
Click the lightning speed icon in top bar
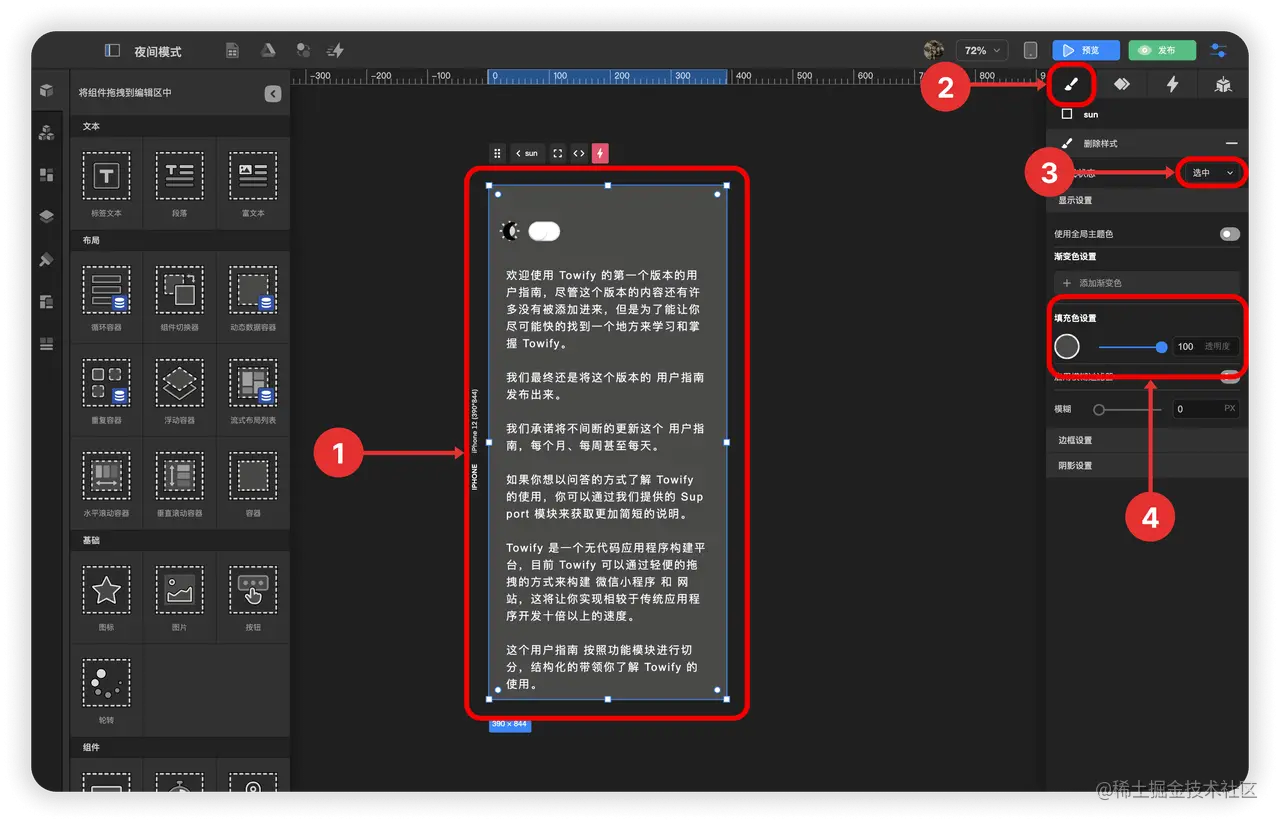coord(336,50)
